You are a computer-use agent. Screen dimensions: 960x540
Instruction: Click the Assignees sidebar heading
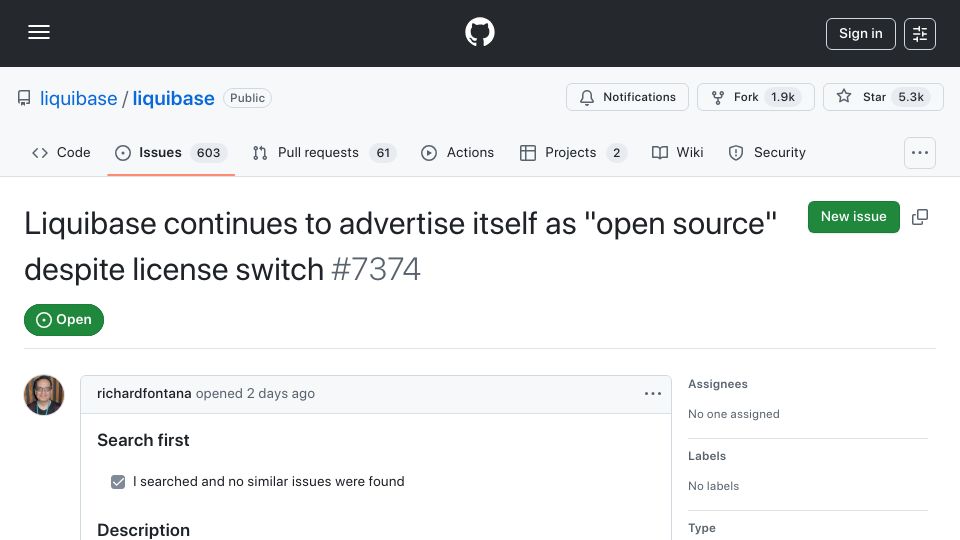coord(718,384)
